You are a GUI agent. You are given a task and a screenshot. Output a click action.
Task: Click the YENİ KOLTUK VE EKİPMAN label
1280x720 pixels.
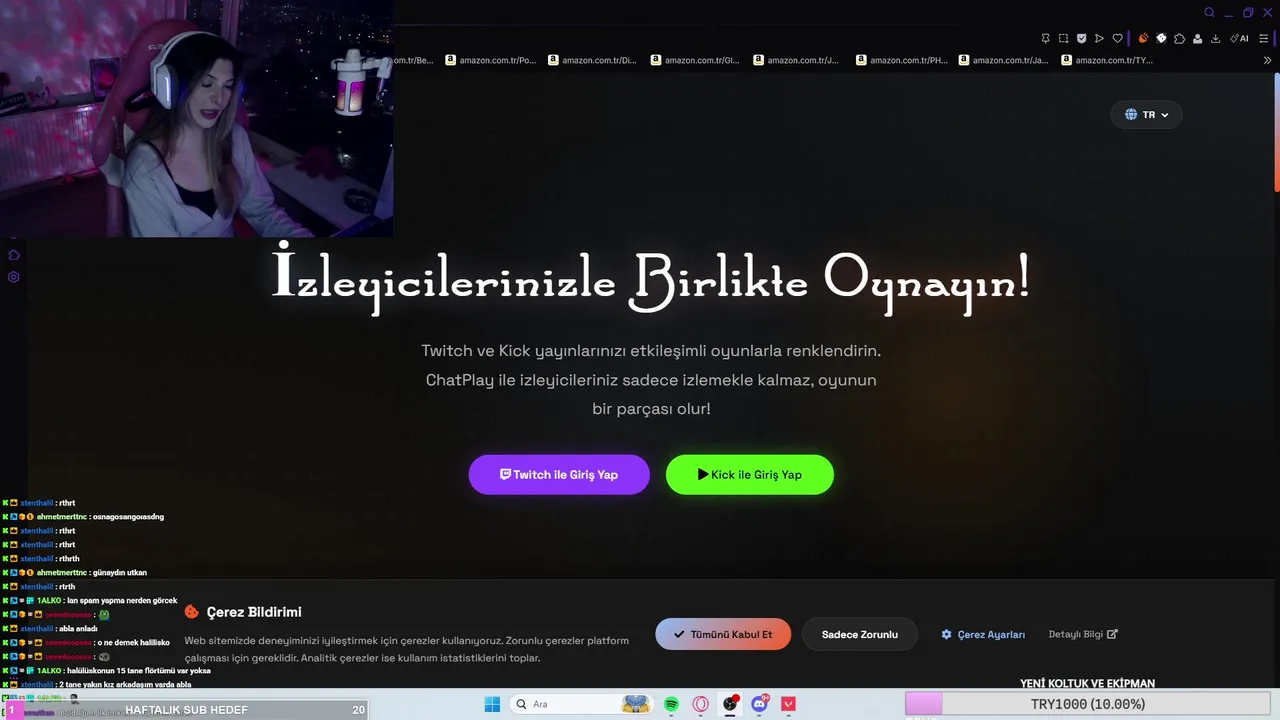point(1087,683)
